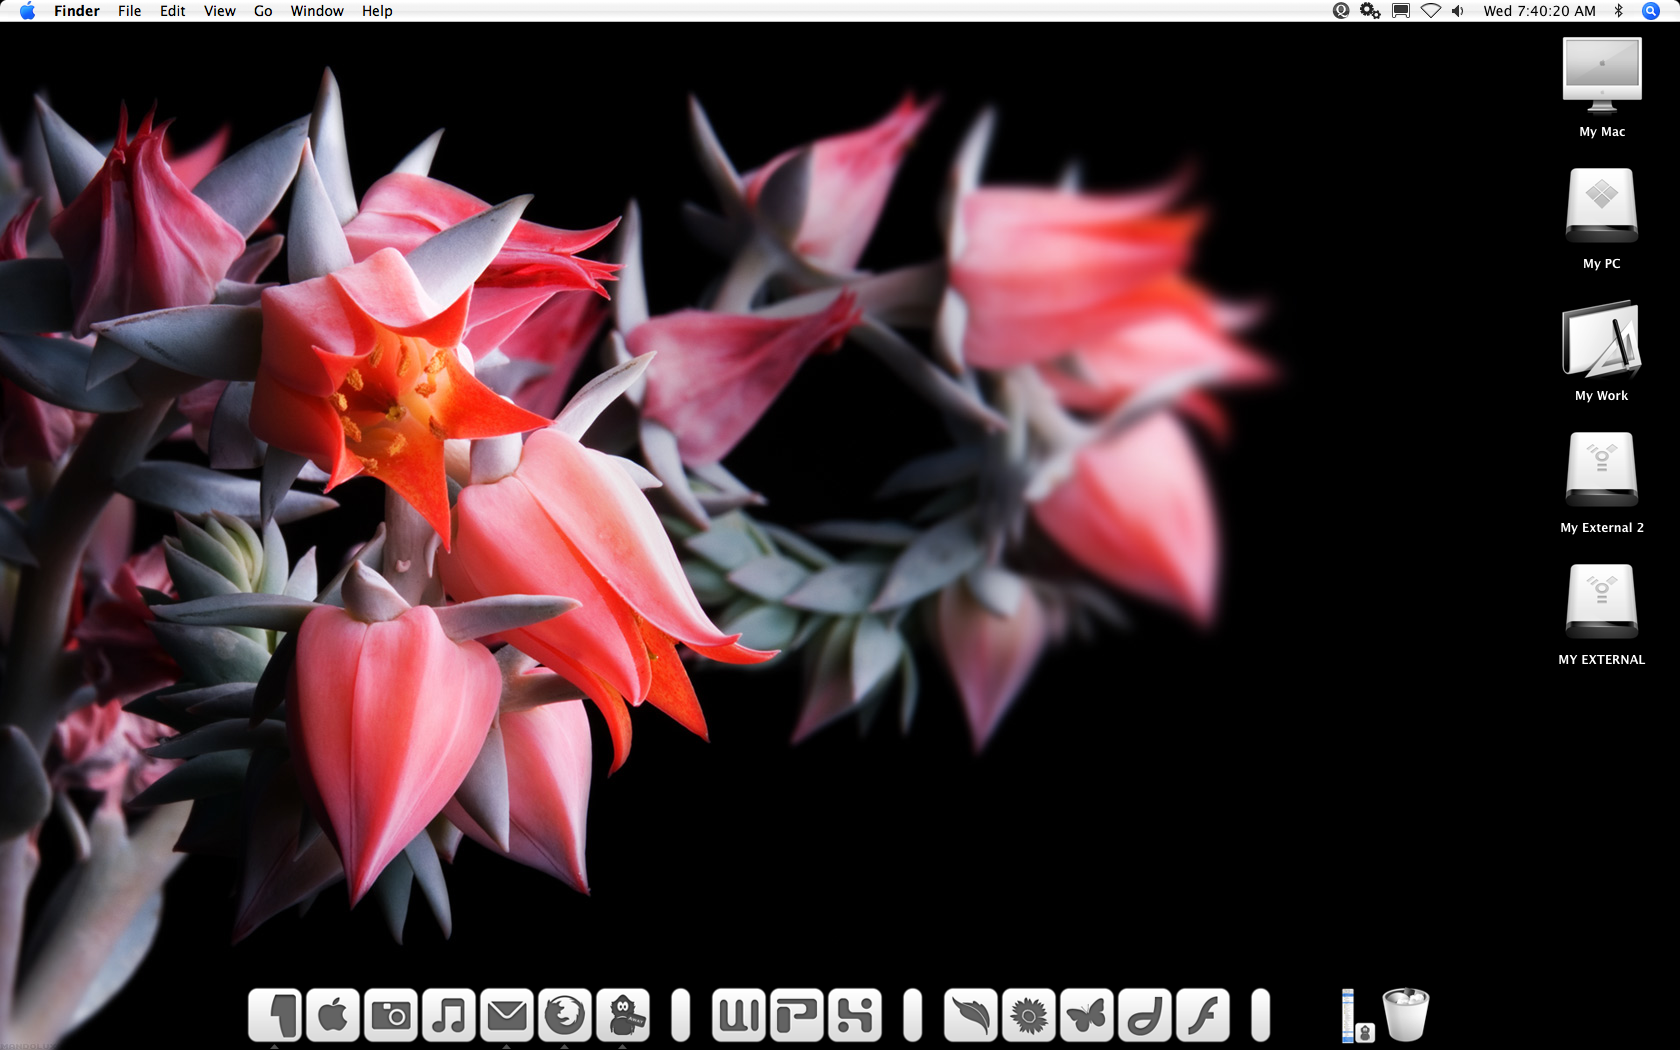Open the Flash f icon in dock
This screenshot has height=1050, width=1680.
click(x=1203, y=1015)
